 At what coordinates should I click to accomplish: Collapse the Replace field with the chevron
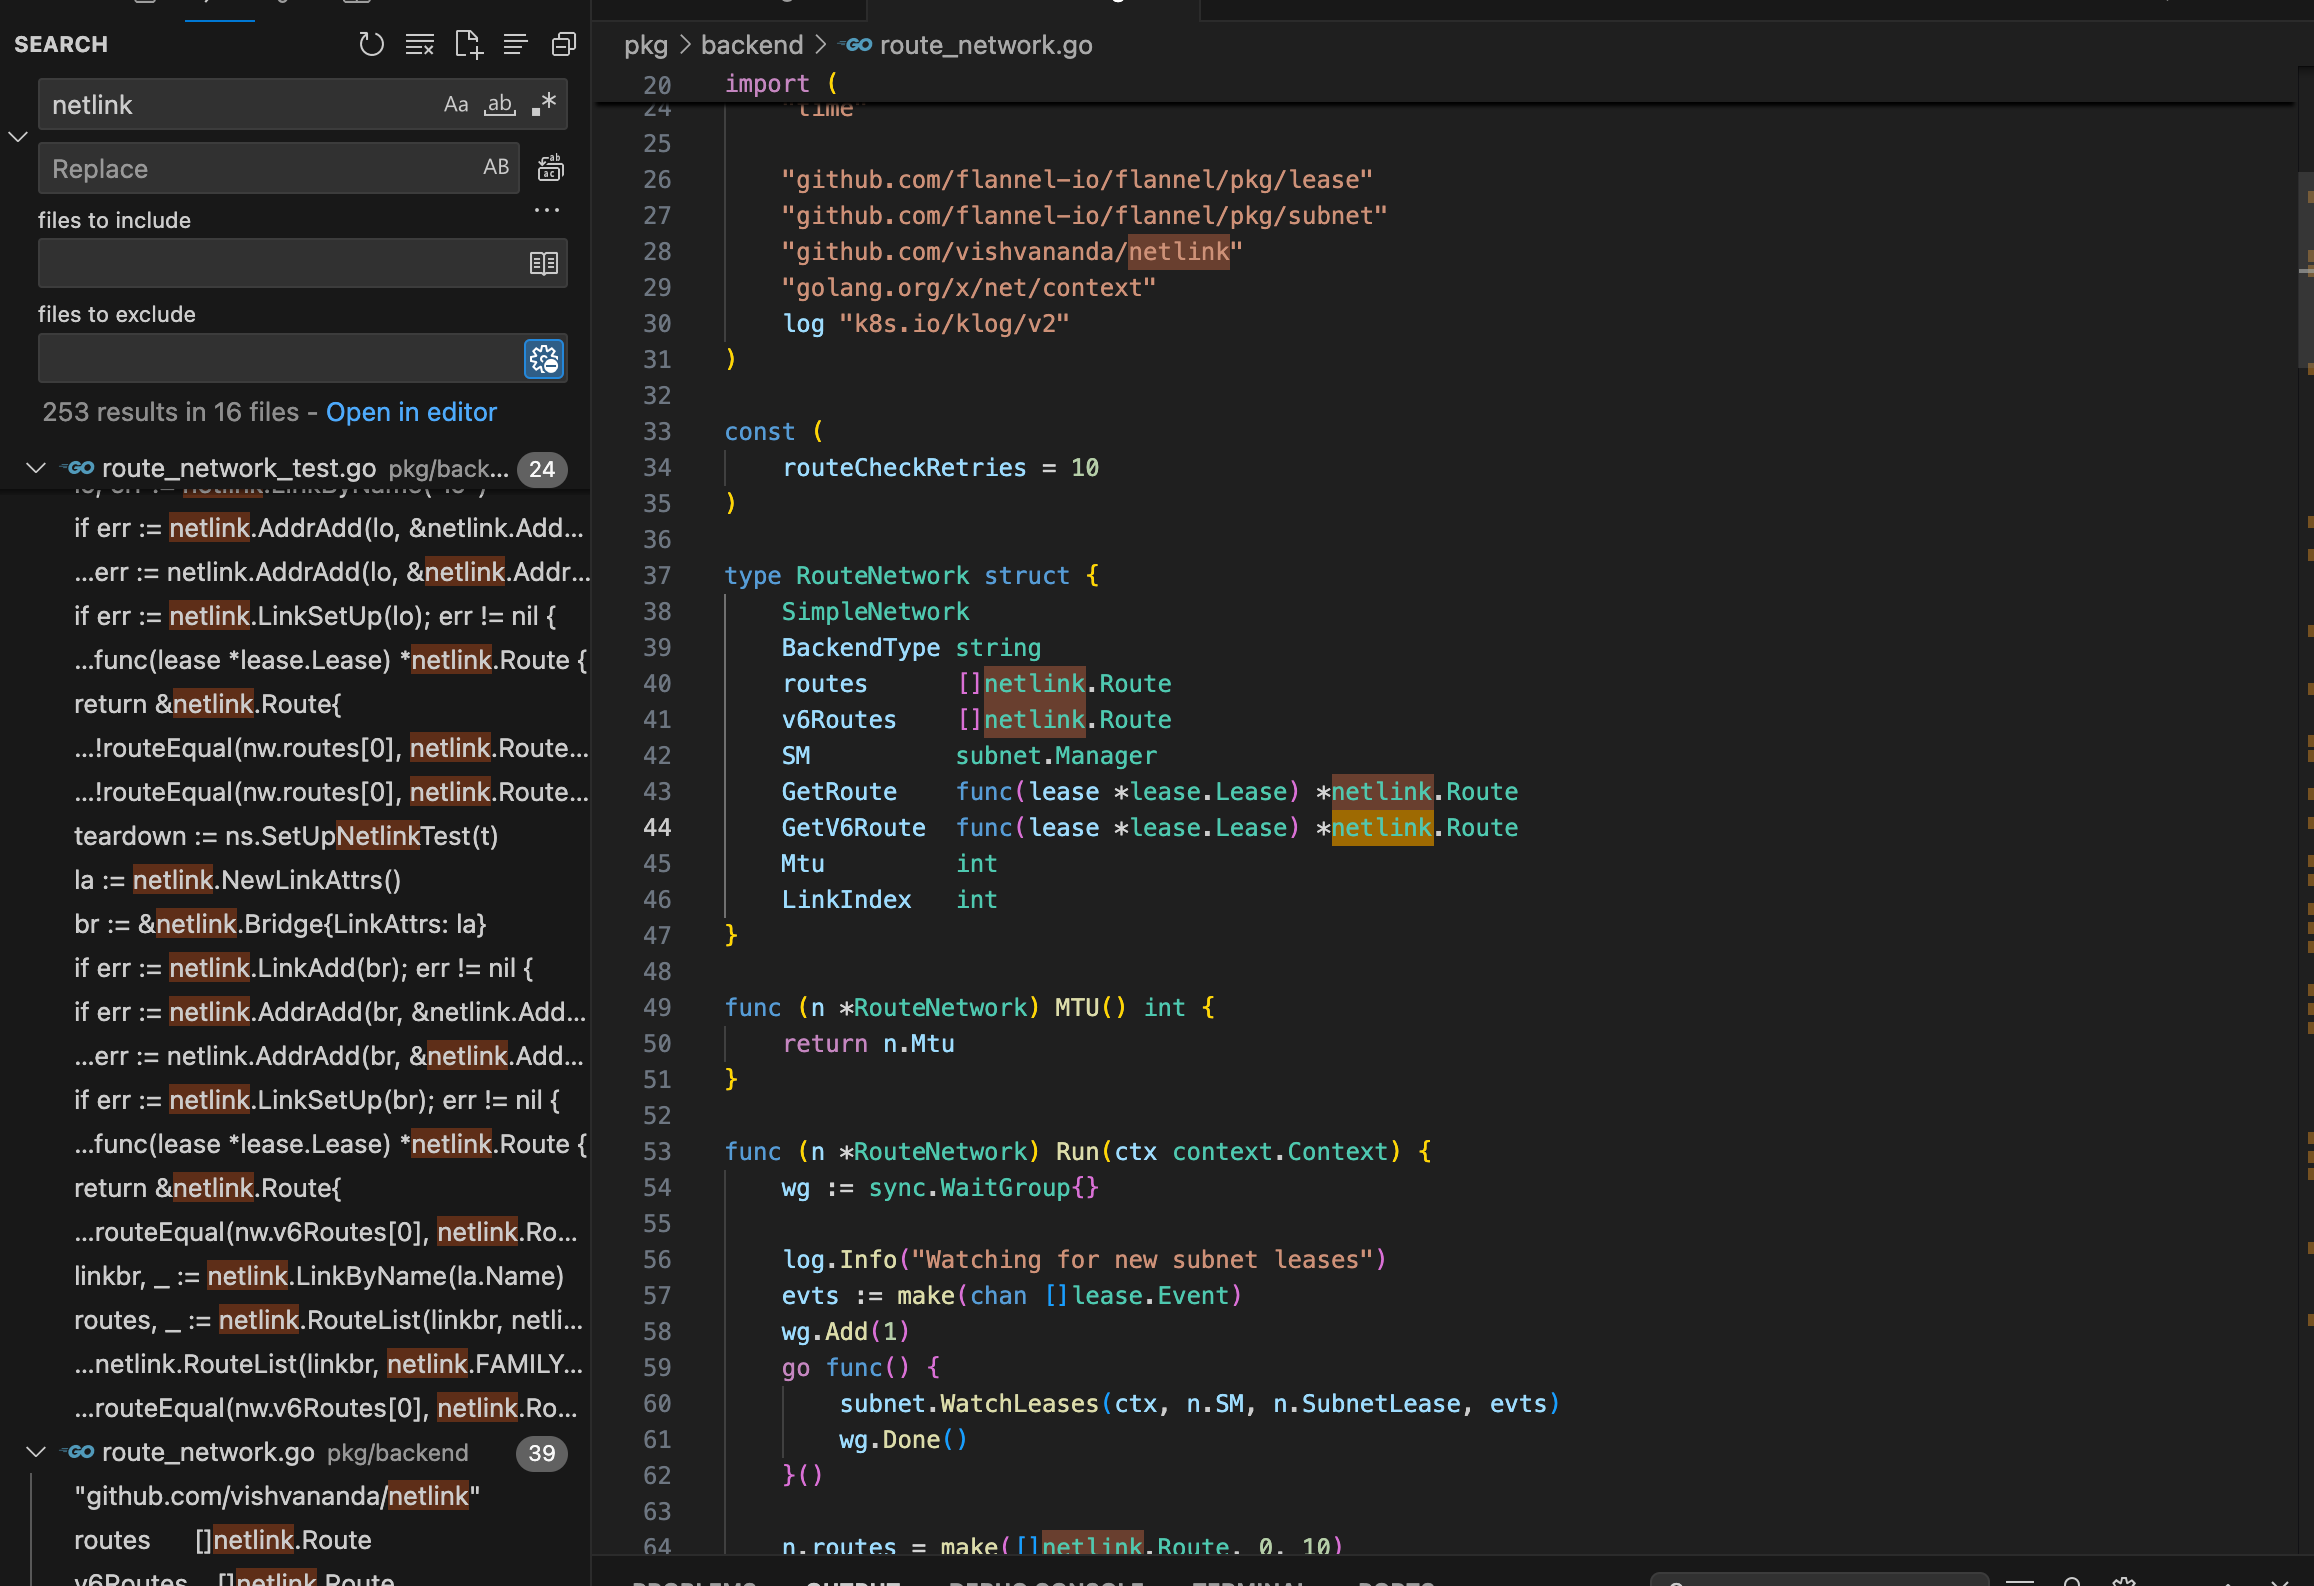tap(18, 136)
